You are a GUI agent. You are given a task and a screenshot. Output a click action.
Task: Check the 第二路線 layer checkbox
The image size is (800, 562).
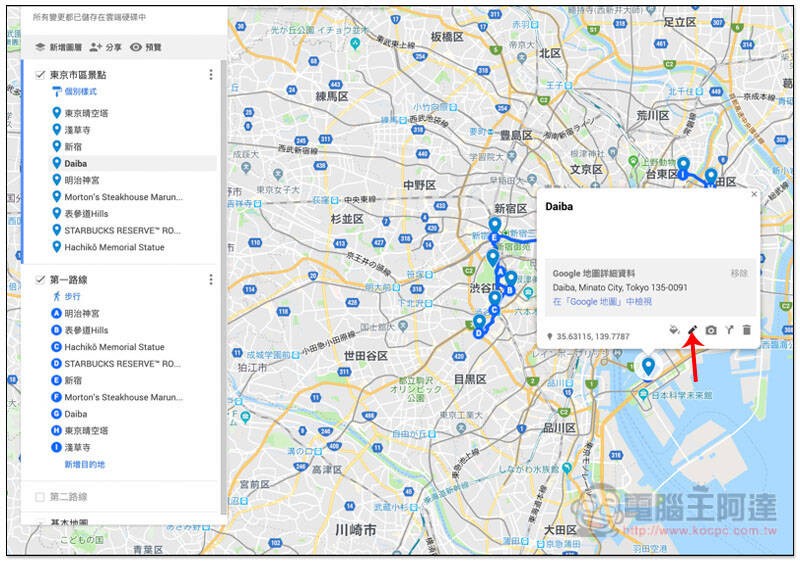pyautogui.click(x=40, y=497)
